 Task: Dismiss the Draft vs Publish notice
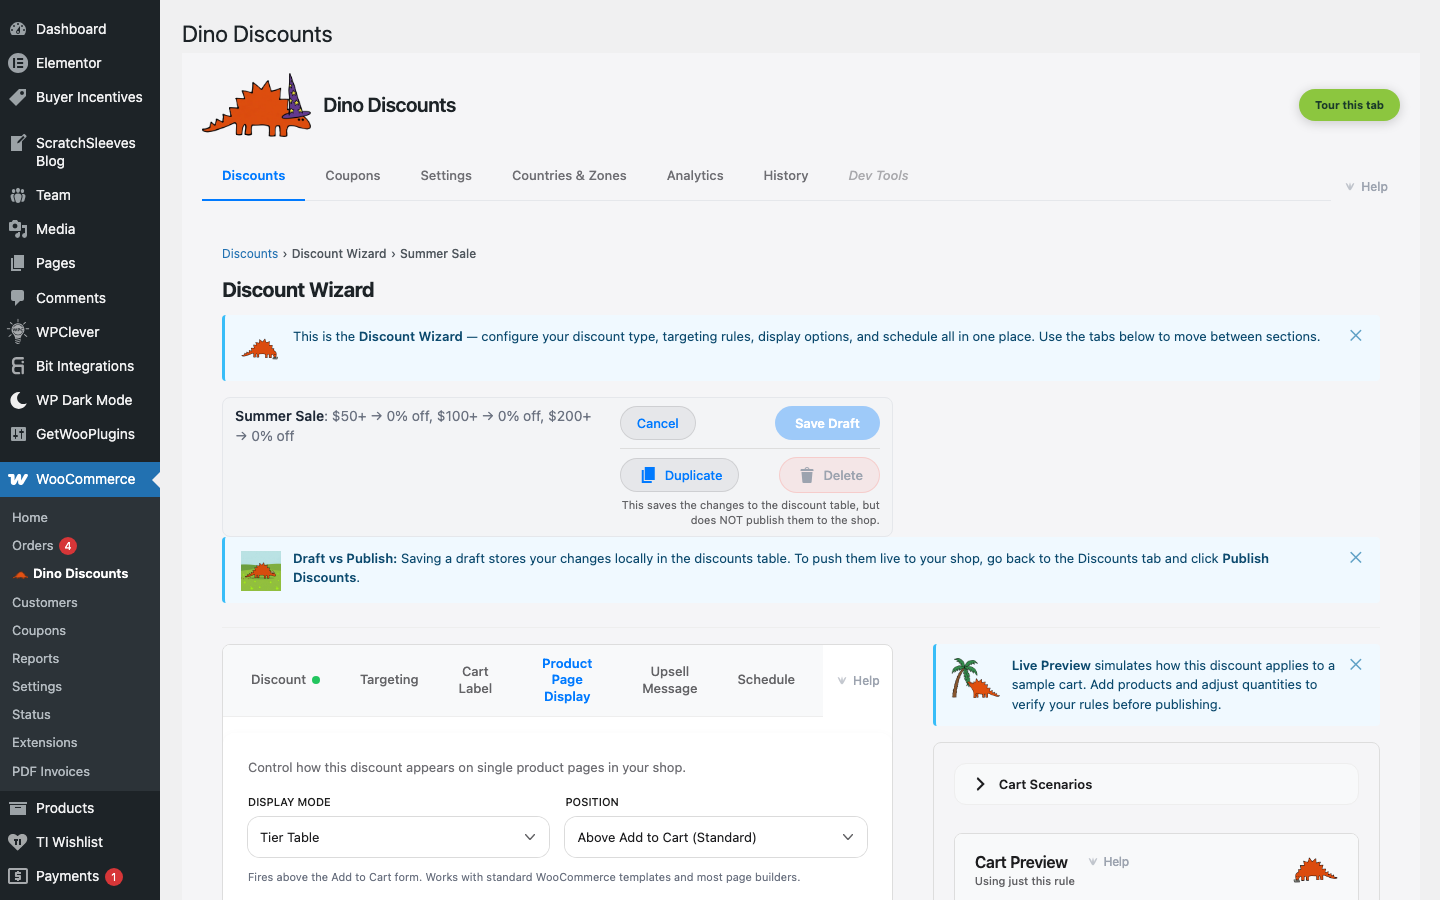1356,558
